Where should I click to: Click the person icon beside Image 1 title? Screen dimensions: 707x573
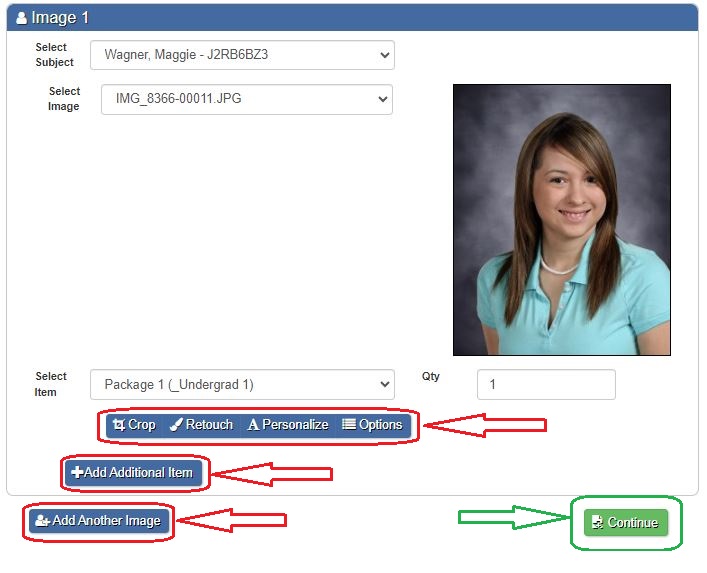click(x=21, y=18)
